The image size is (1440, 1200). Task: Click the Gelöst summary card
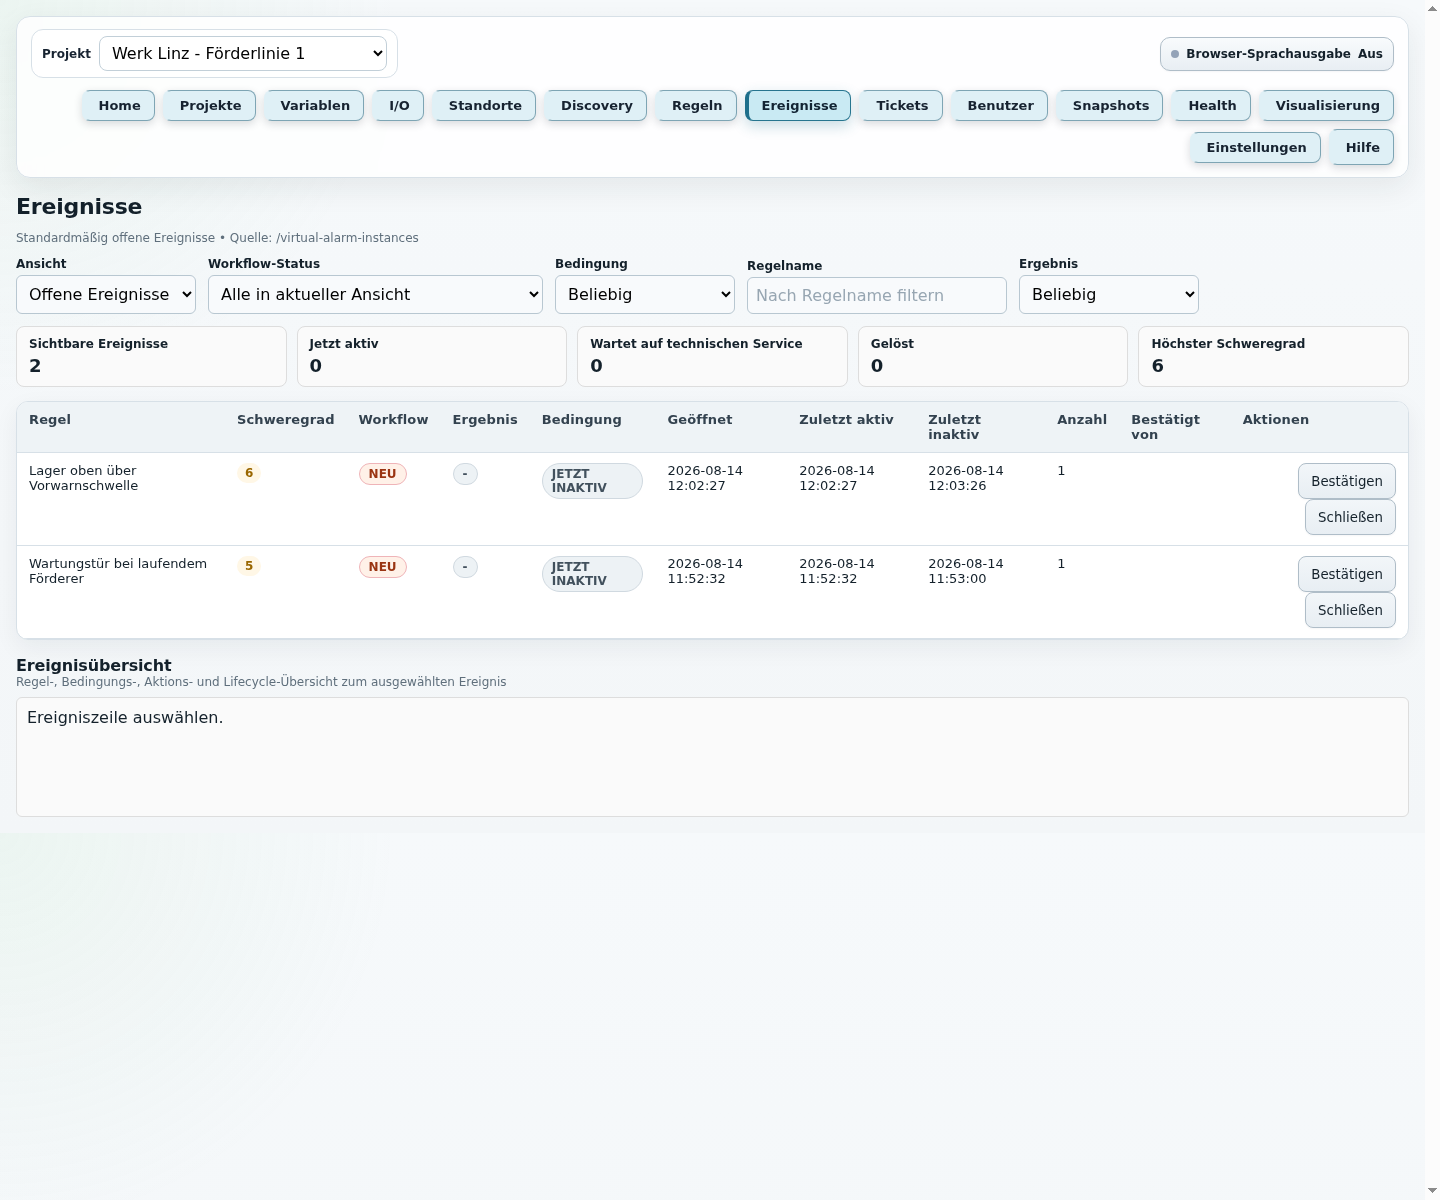coord(993,356)
